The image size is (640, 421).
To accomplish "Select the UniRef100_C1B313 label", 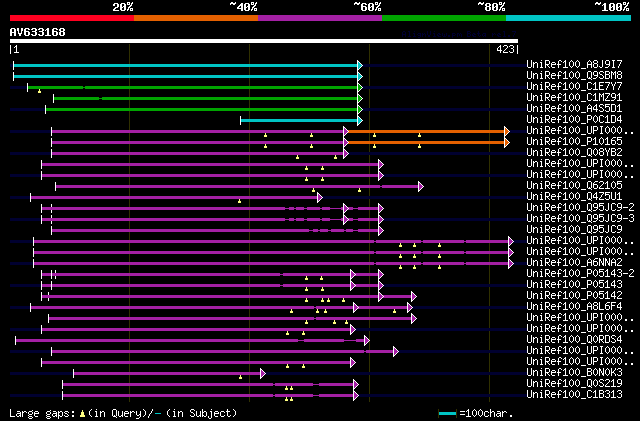I will [574, 394].
